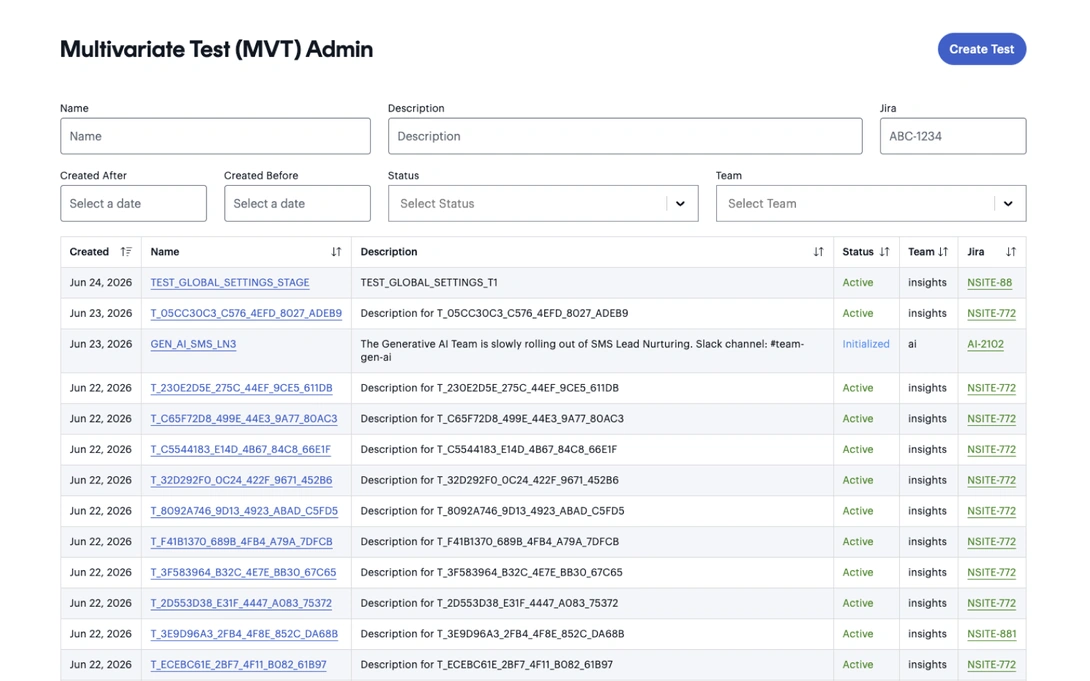Image resolution: width=1090 pixels, height=681 pixels.
Task: Click the Create Test button
Action: pos(982,49)
